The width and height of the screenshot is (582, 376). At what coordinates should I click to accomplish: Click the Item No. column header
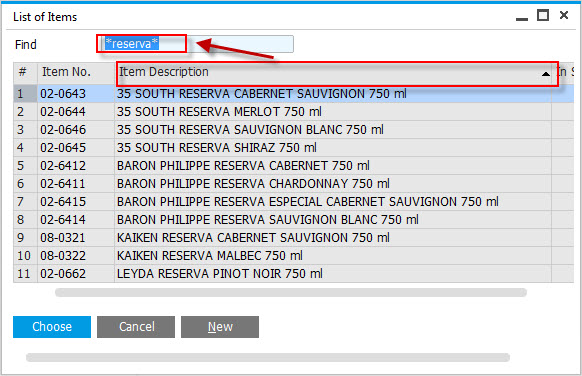click(76, 73)
